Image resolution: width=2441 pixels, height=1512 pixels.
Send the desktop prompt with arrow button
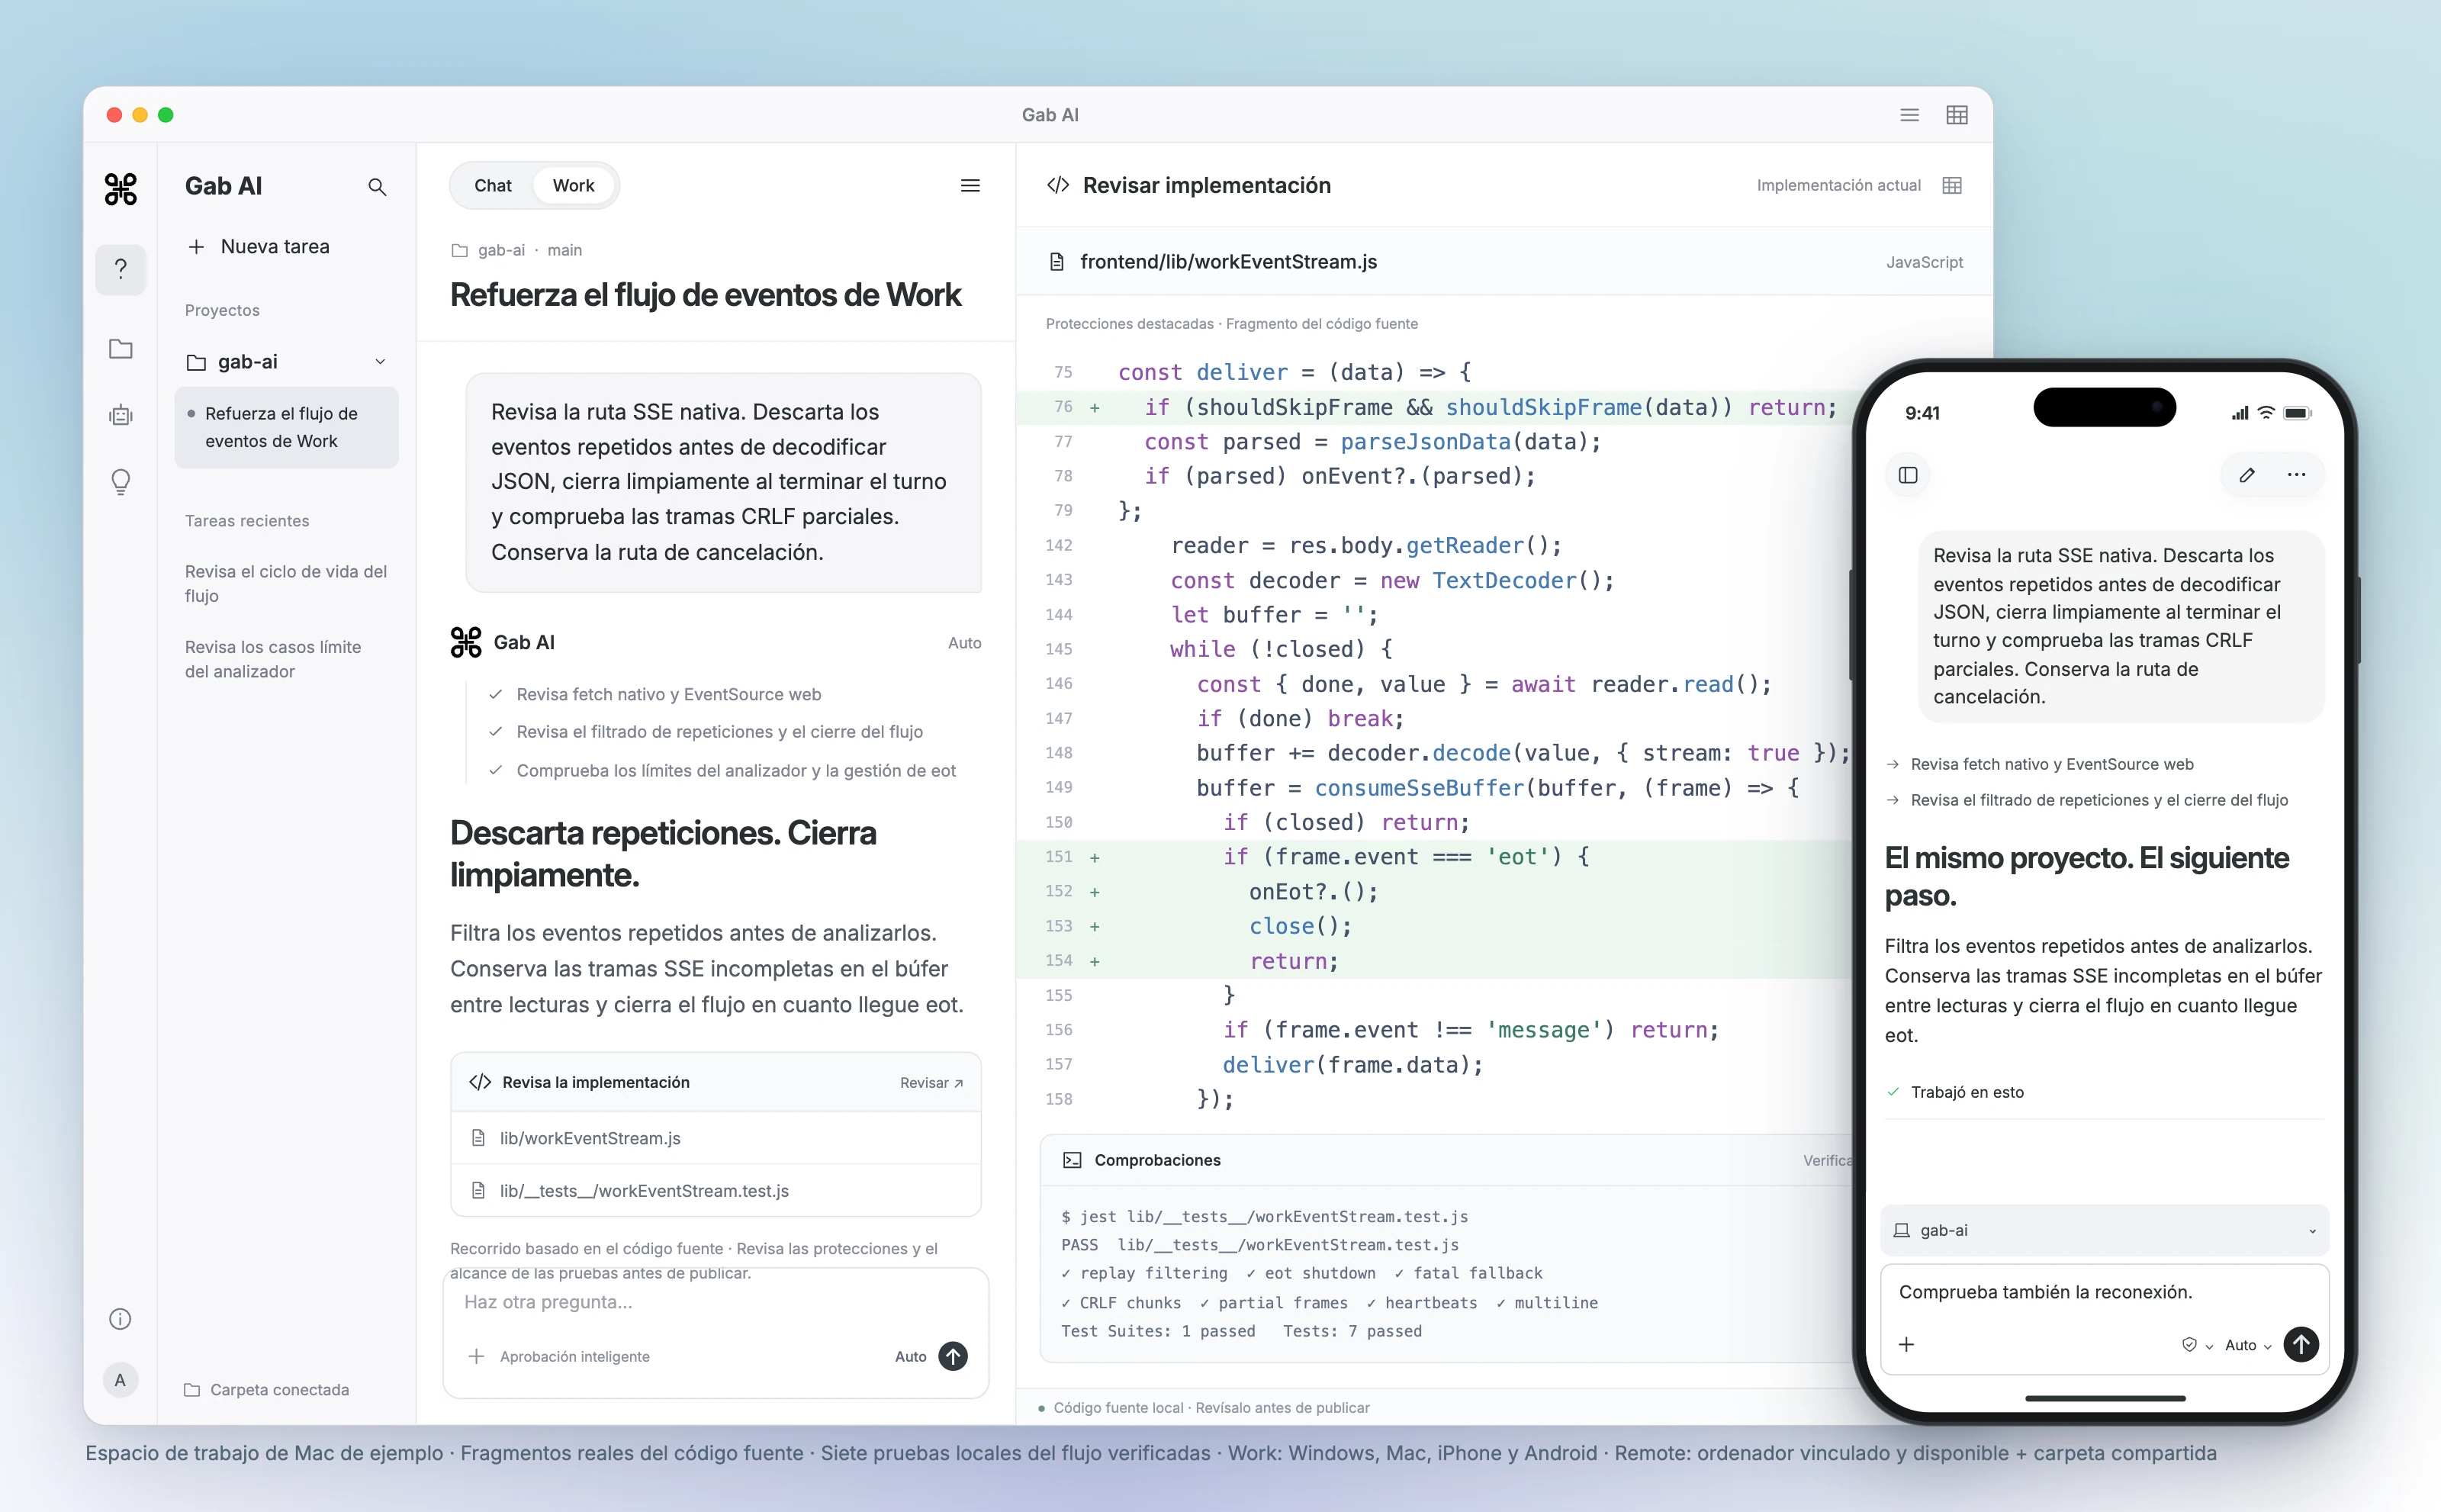953,1356
